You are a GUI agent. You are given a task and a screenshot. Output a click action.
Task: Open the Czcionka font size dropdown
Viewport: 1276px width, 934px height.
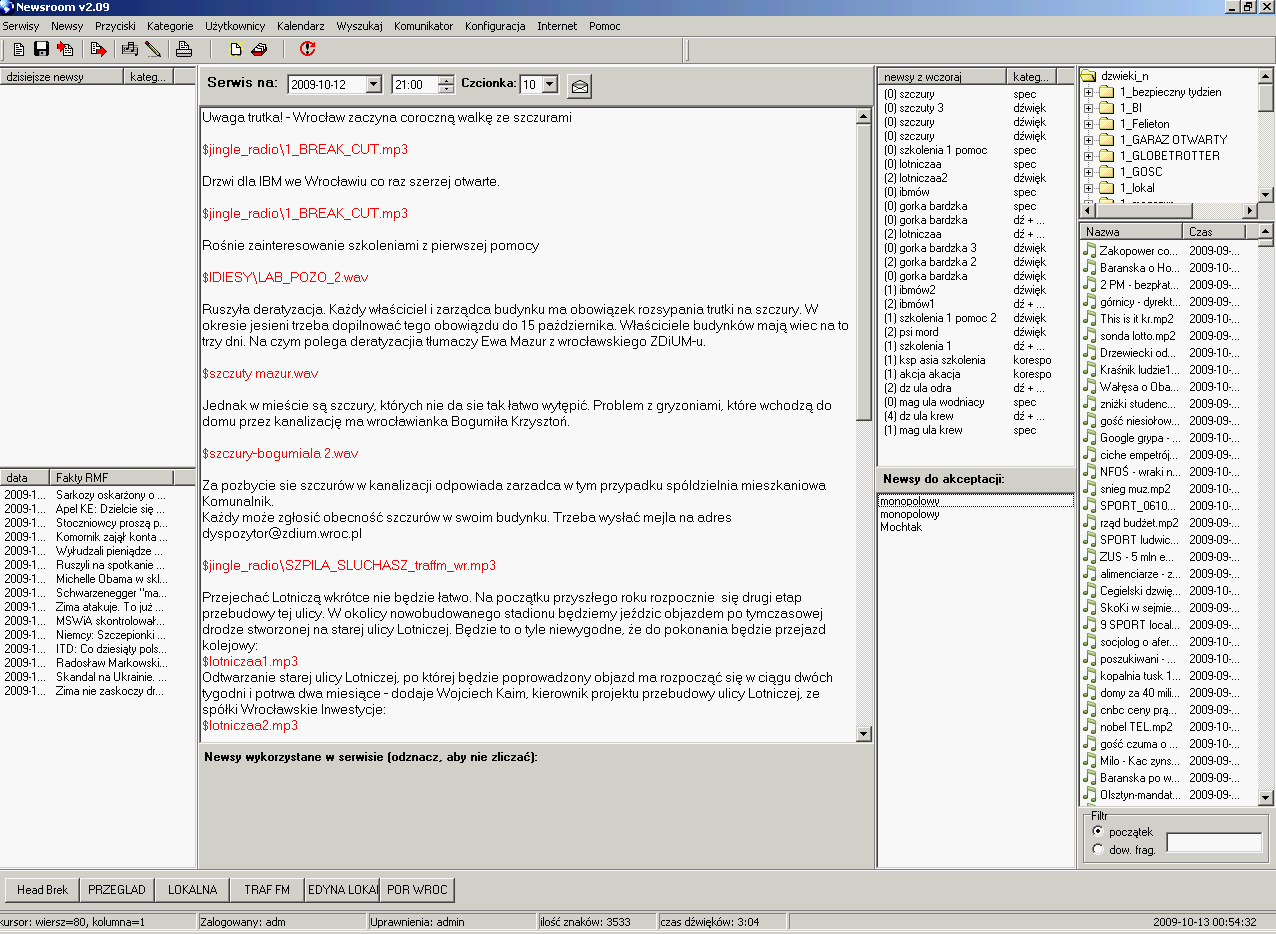pos(549,85)
